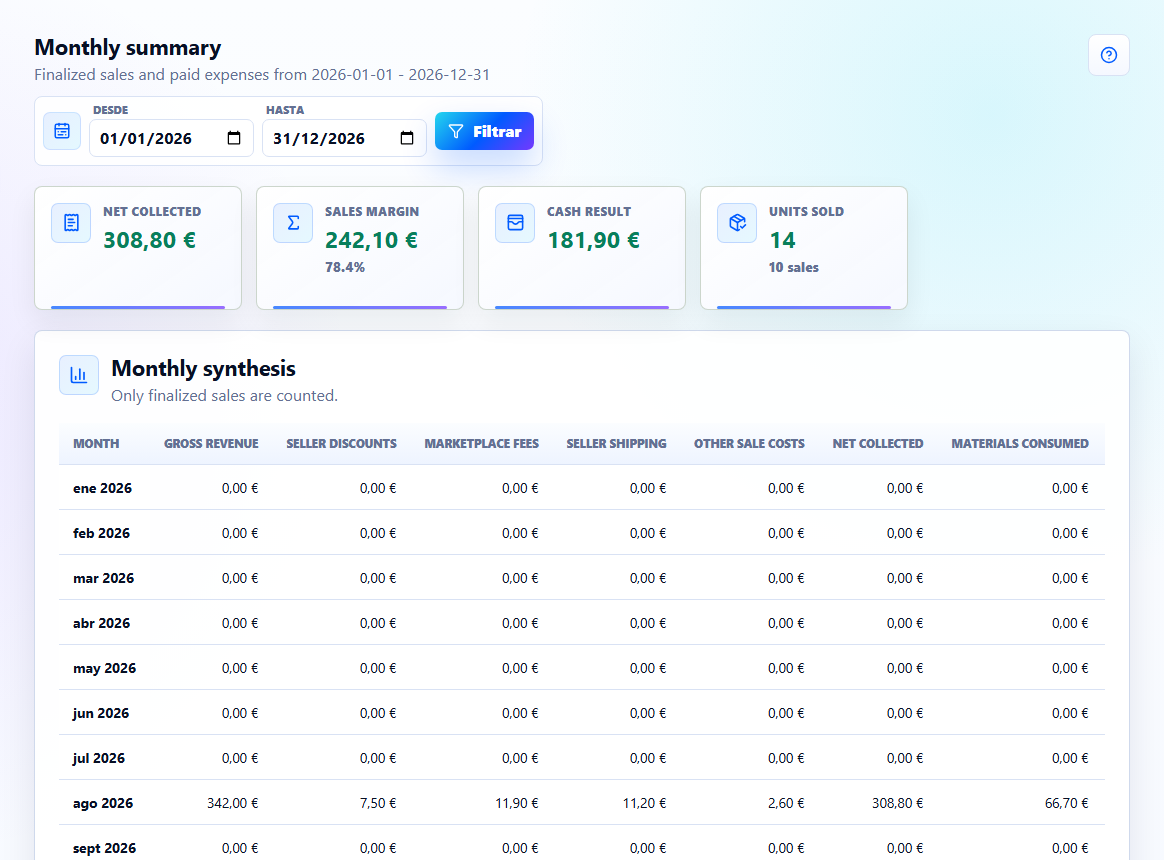This screenshot has width=1164, height=860.
Task: Click the 2,60 € other sale costs value
Action: pos(785,804)
